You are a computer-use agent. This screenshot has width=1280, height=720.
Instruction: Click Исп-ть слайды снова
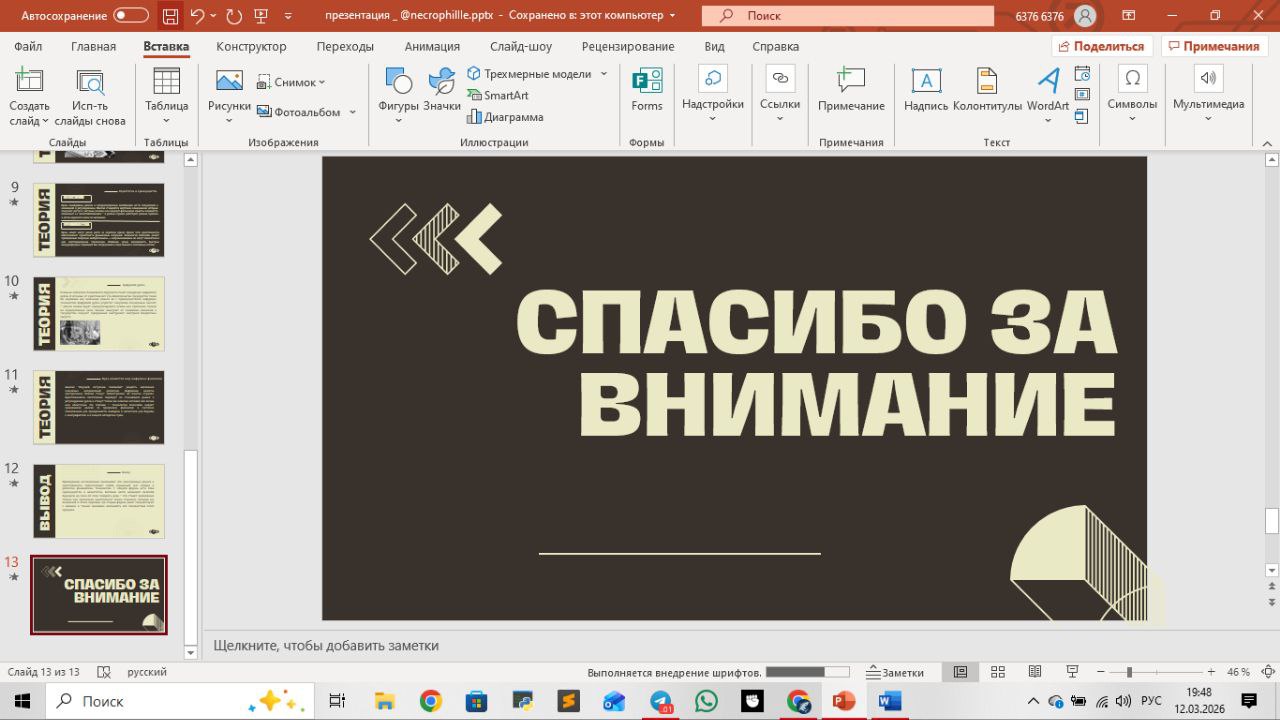(90, 98)
